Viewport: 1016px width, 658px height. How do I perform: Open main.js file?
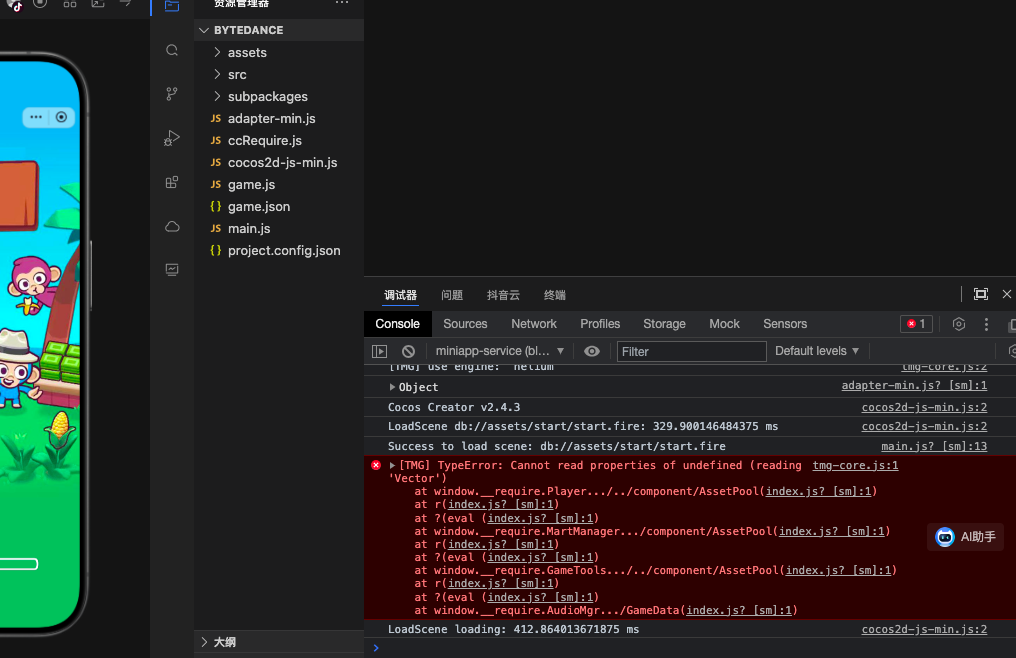(279, 229)
